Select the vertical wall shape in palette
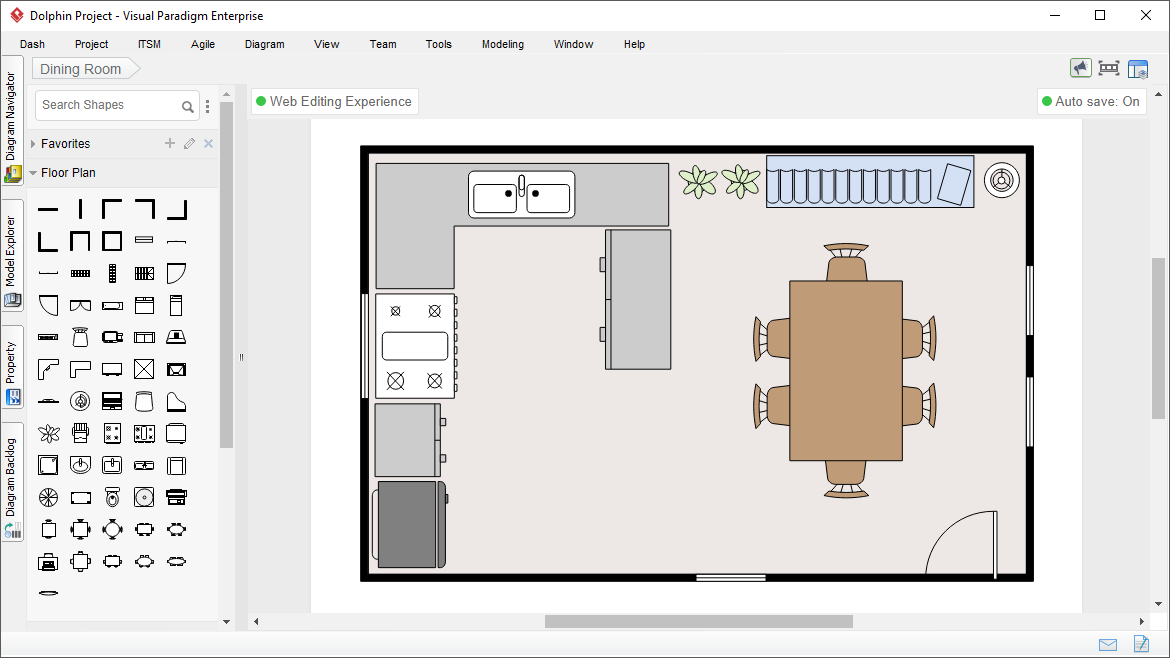 tap(80, 209)
